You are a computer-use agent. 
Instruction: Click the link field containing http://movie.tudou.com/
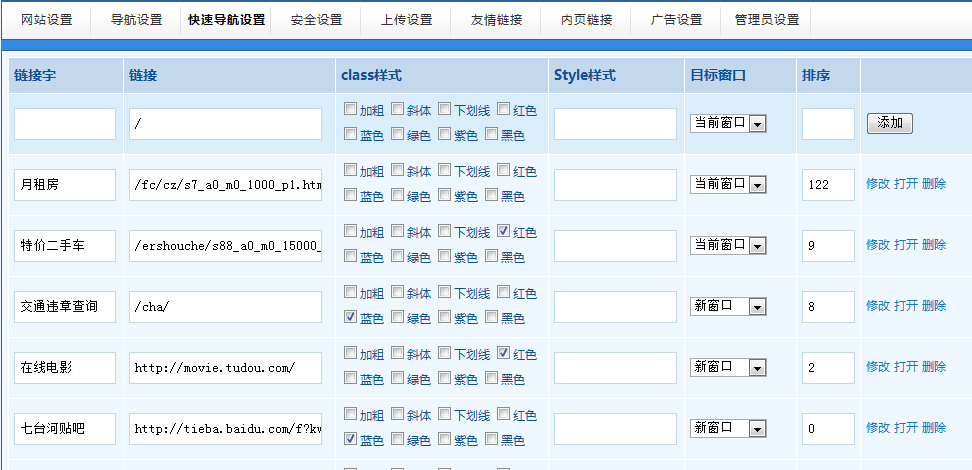click(x=225, y=368)
